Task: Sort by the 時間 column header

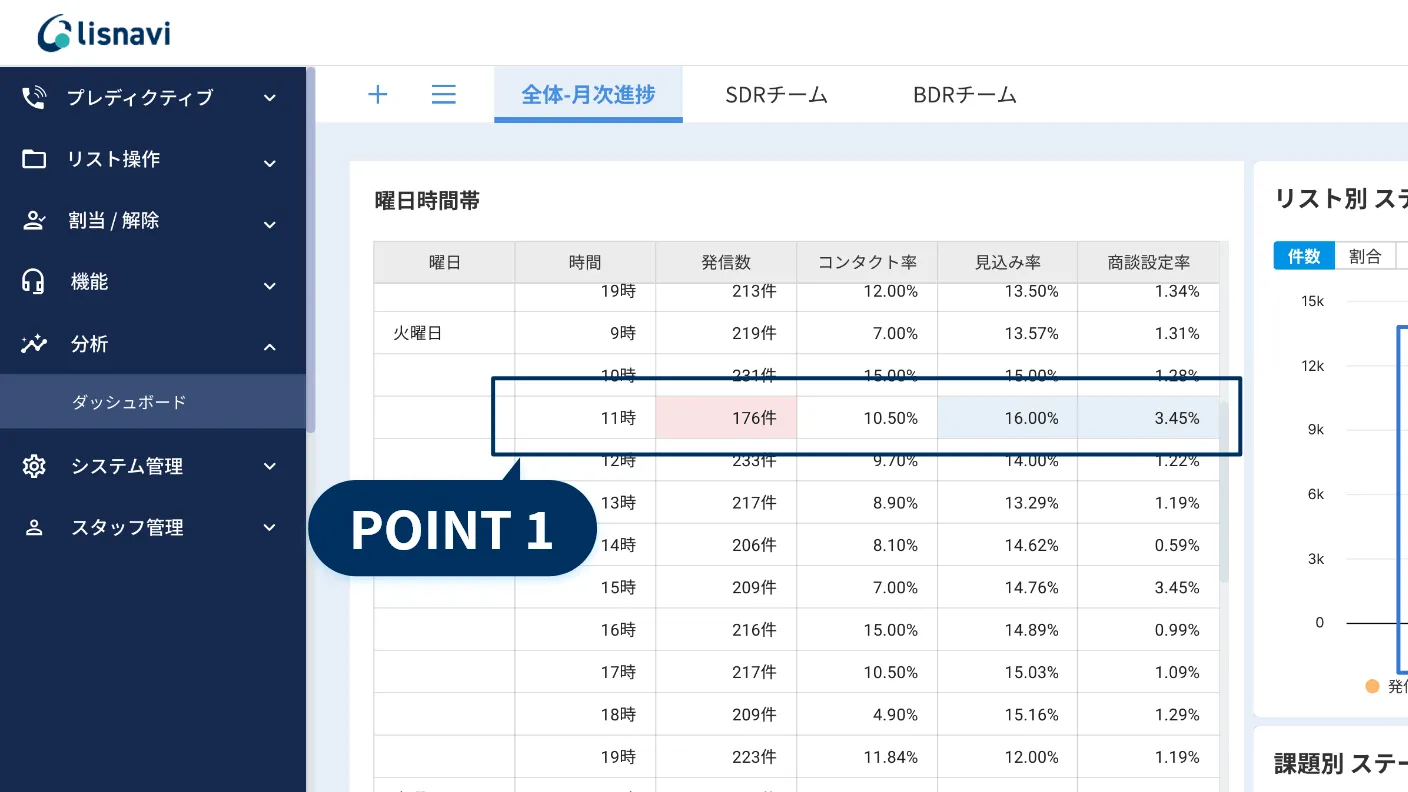Action: (585, 262)
